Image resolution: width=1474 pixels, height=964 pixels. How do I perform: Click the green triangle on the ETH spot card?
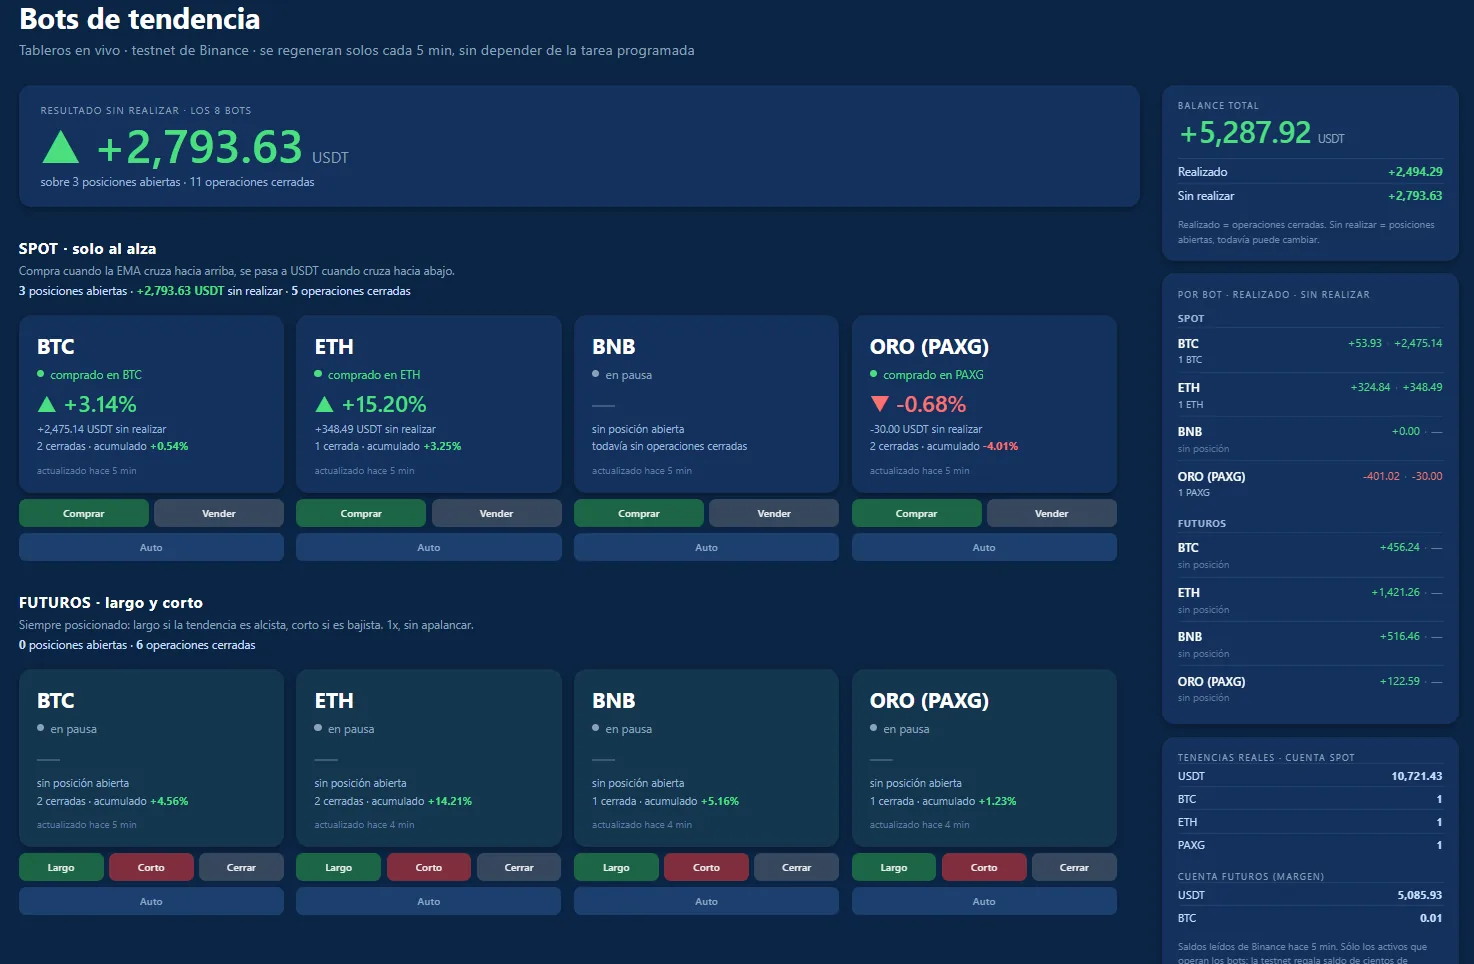pyautogui.click(x=324, y=405)
